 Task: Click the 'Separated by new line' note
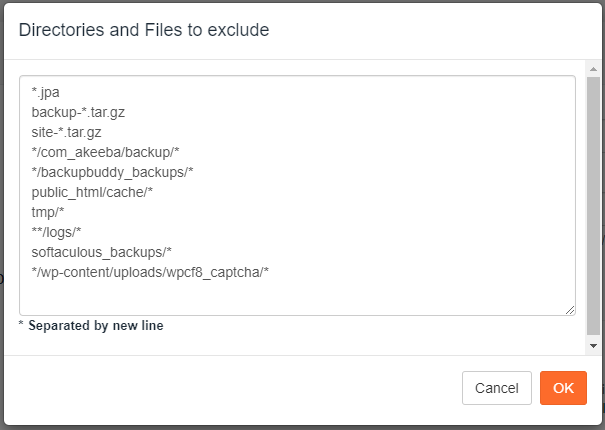pyautogui.click(x=96, y=325)
